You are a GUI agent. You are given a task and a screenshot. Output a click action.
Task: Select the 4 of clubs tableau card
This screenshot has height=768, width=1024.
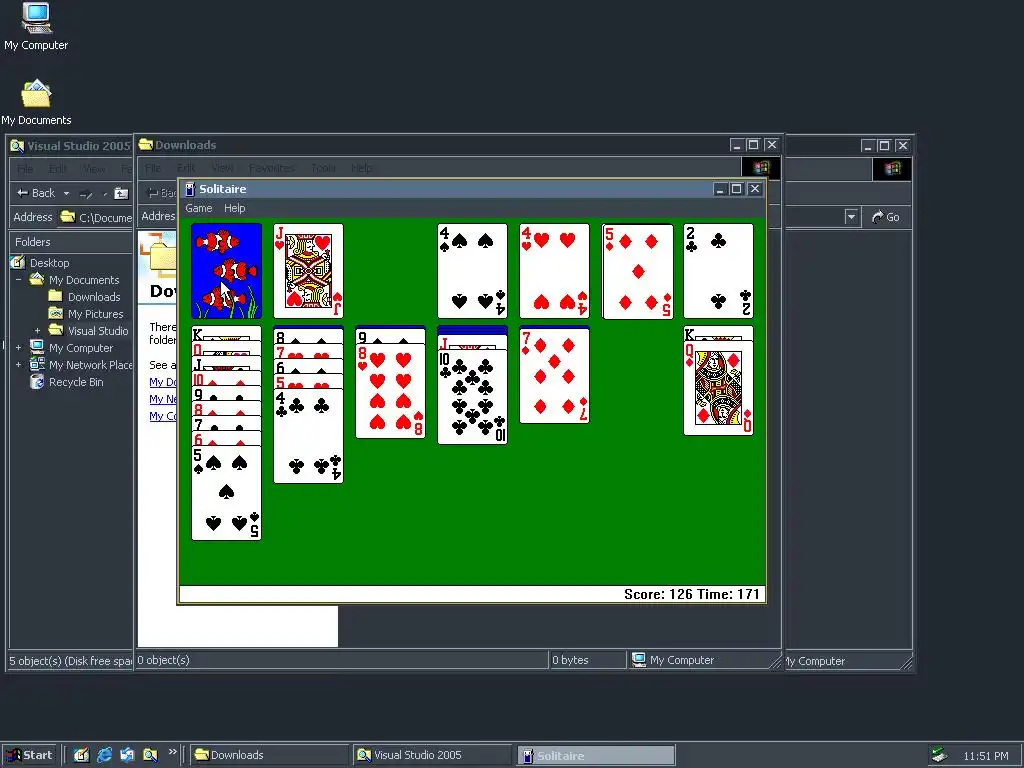[308, 436]
